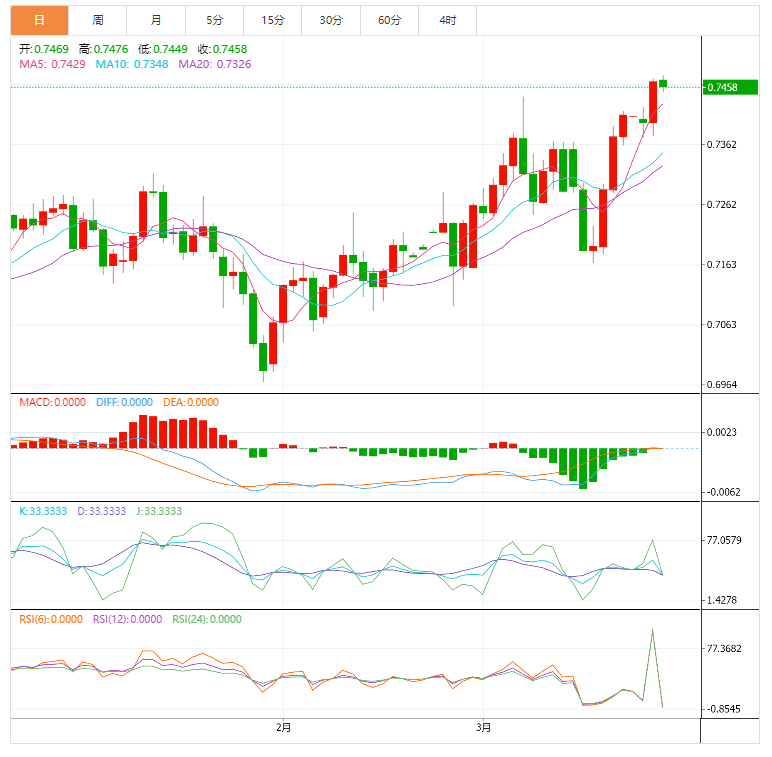772x757 pixels.
Task: Click the D:33.3333 indicator value
Action: point(101,511)
